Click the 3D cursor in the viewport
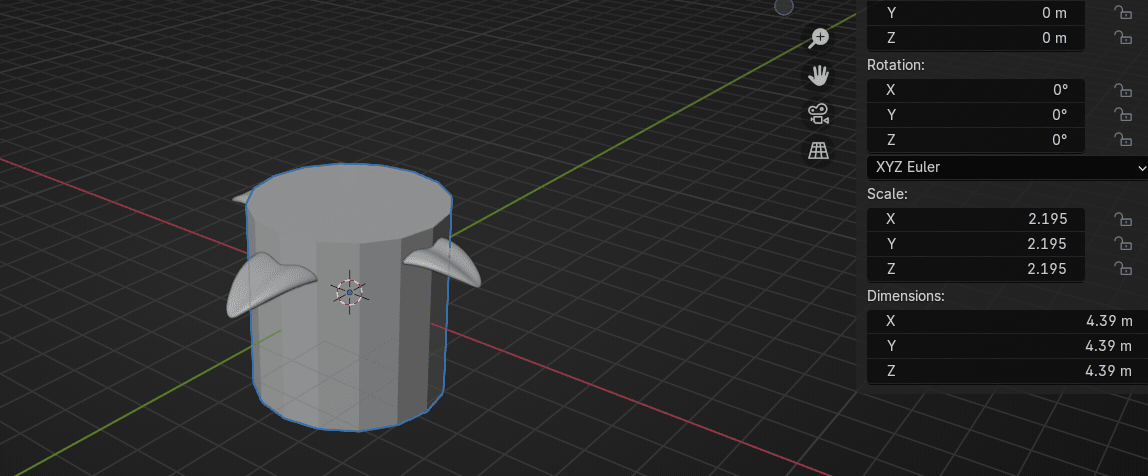The width and height of the screenshot is (1148, 476). tap(349, 292)
